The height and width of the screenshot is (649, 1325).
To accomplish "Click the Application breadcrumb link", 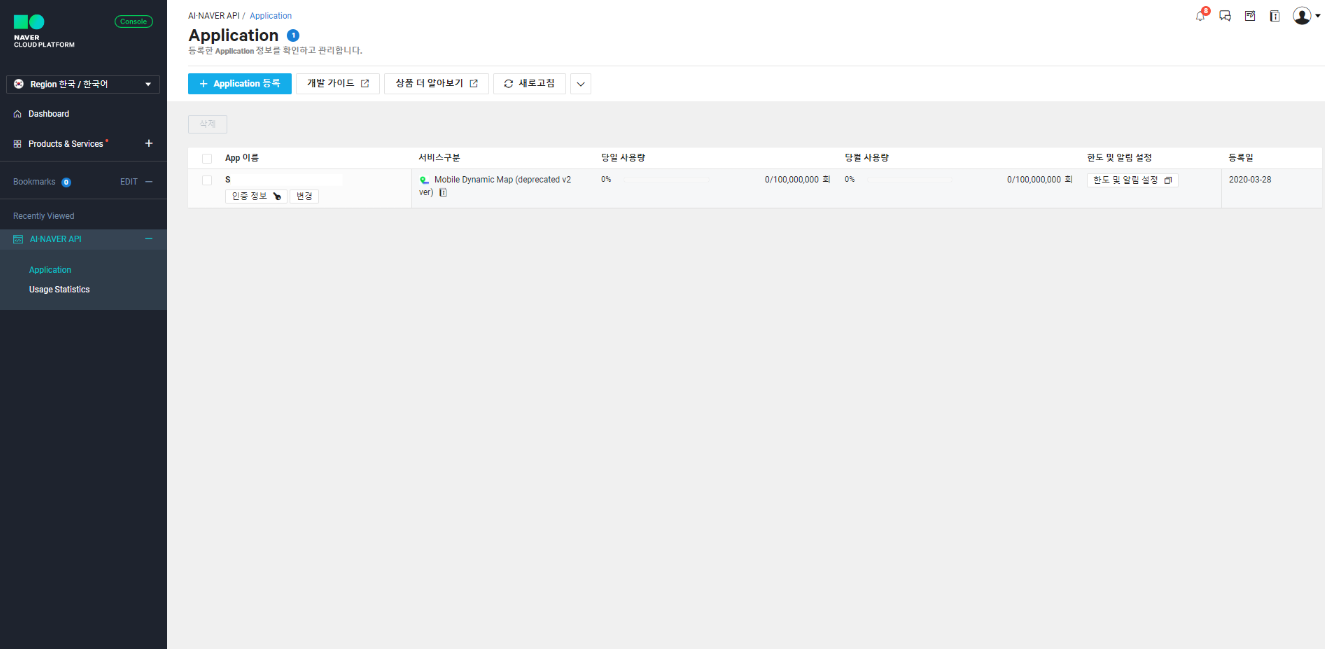I will tap(271, 16).
